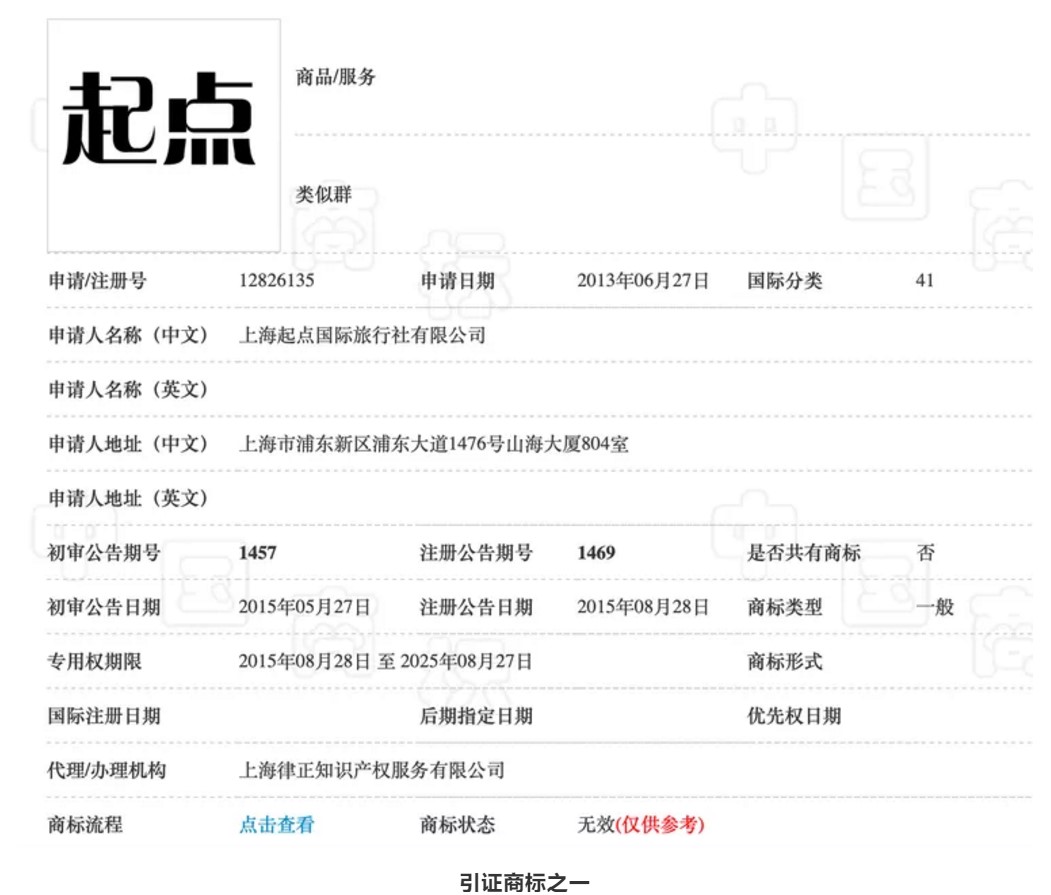The height and width of the screenshot is (895, 1051).
Task: Click the 优先权日期 label
Action: tap(794, 716)
